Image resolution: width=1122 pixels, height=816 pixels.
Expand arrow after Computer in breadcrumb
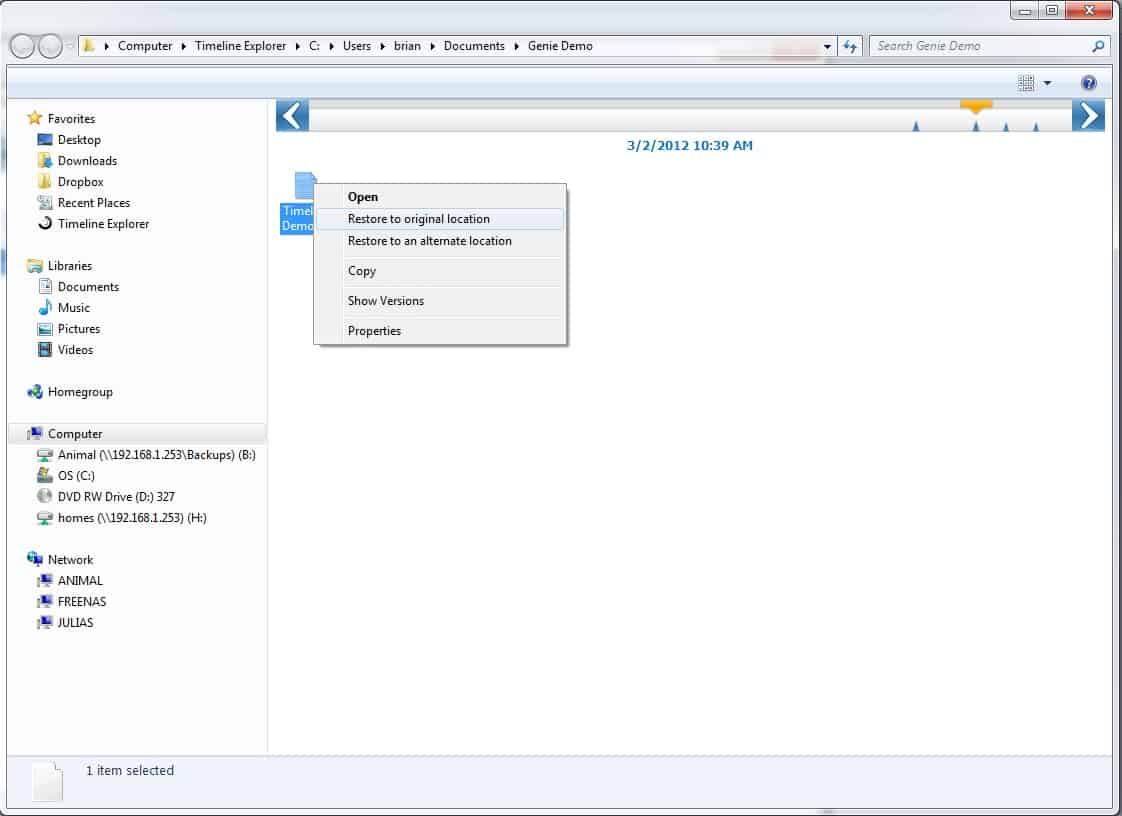183,46
